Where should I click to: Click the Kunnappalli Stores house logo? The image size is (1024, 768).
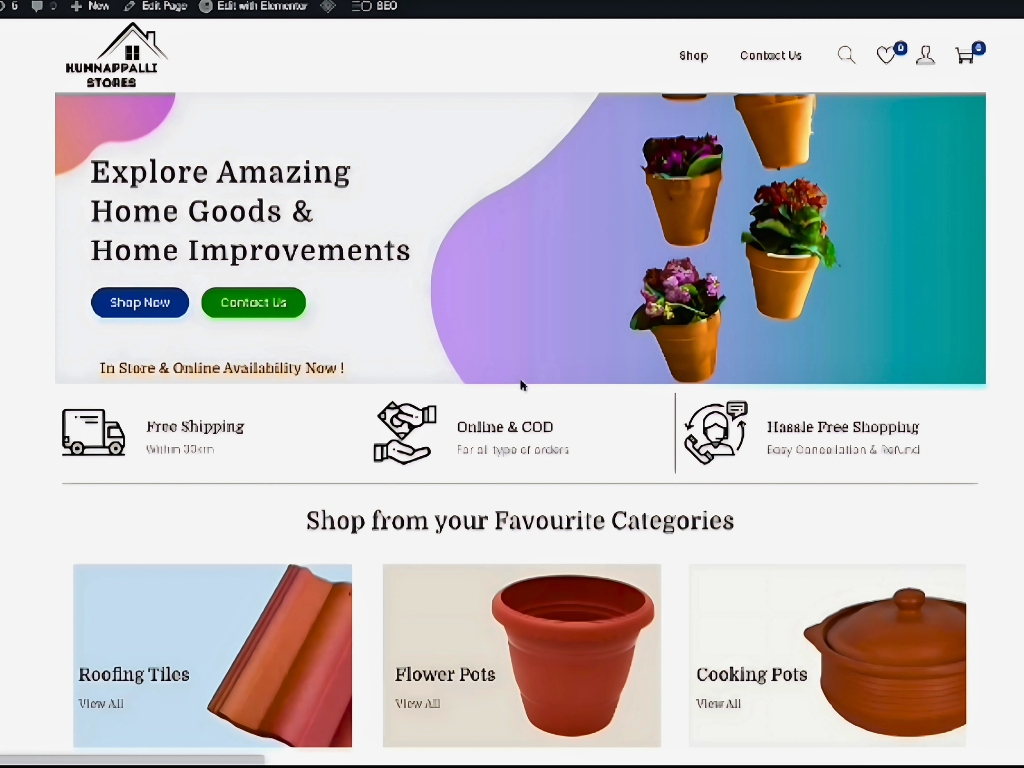coord(115,56)
